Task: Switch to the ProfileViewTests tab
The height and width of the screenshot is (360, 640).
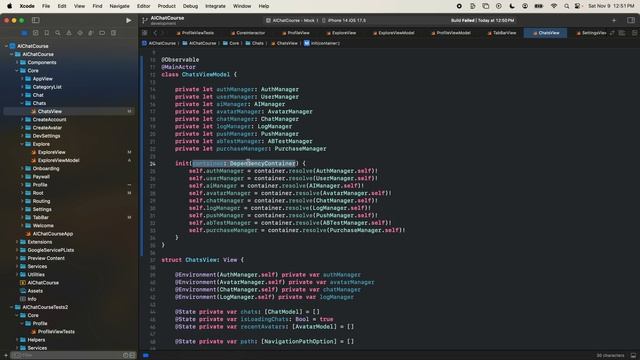Action: pos(195,33)
